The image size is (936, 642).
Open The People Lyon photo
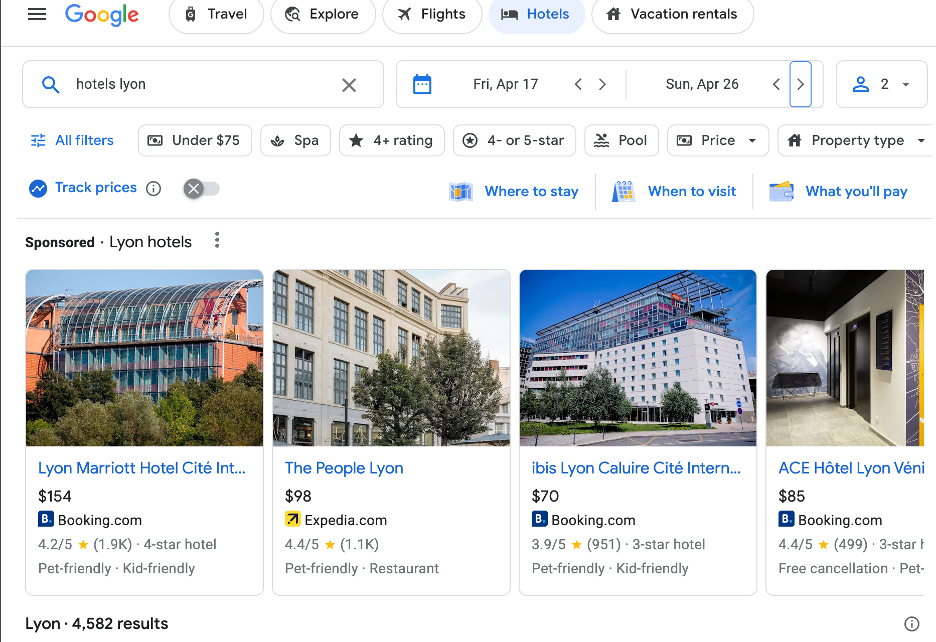click(x=392, y=358)
